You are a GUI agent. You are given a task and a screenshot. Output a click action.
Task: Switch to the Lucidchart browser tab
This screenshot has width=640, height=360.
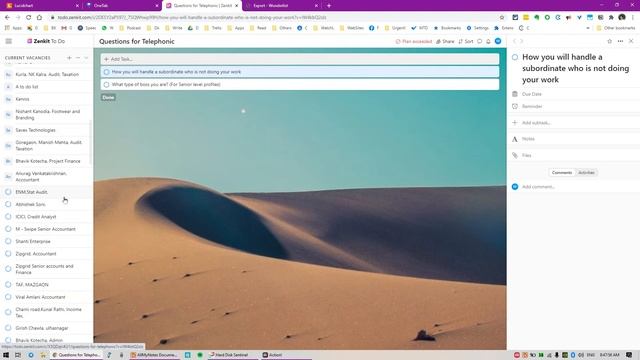click(x=41, y=6)
